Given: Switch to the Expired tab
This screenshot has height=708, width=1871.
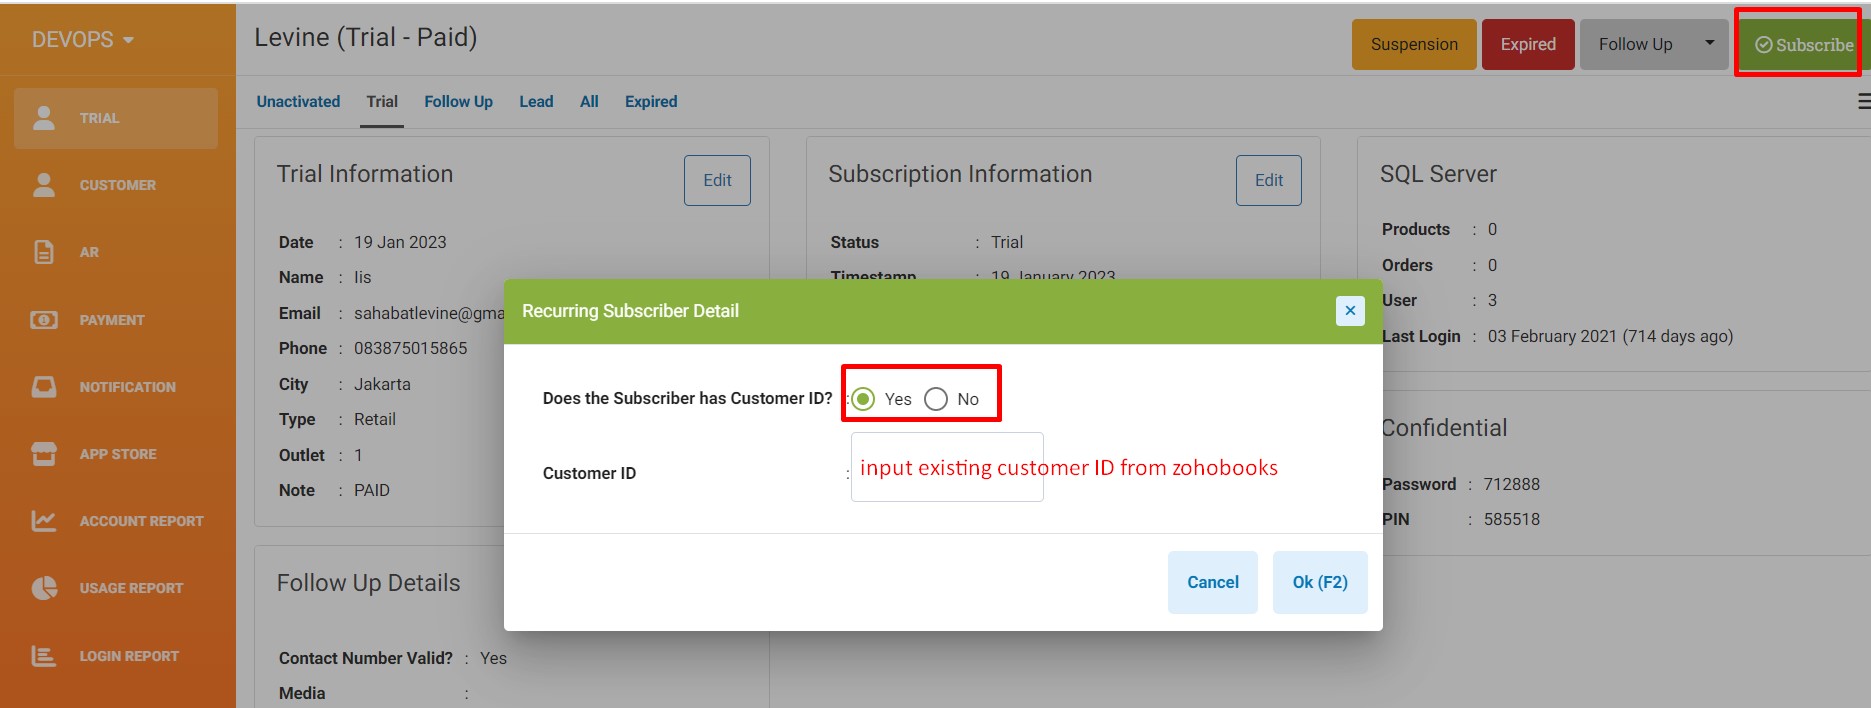Looking at the screenshot, I should pyautogui.click(x=651, y=101).
